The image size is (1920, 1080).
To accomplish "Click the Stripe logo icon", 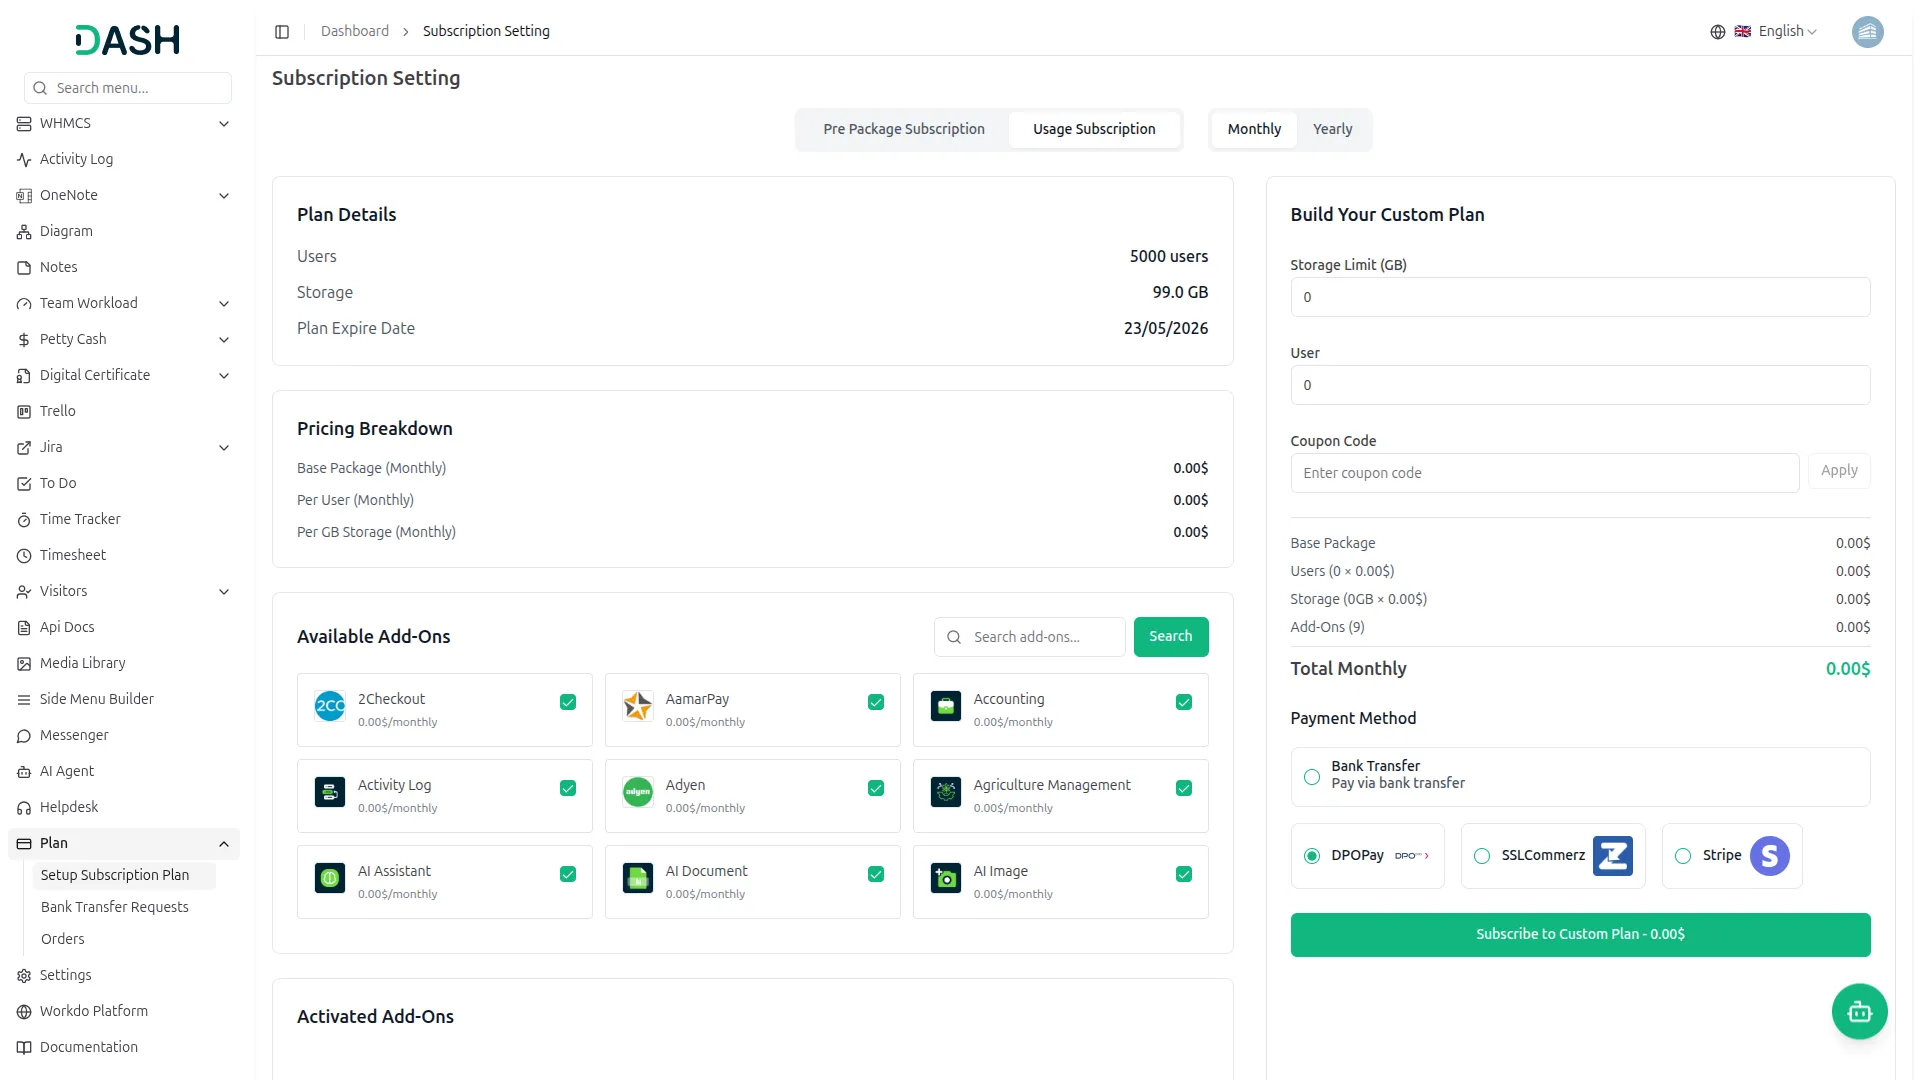I will 1769,856.
